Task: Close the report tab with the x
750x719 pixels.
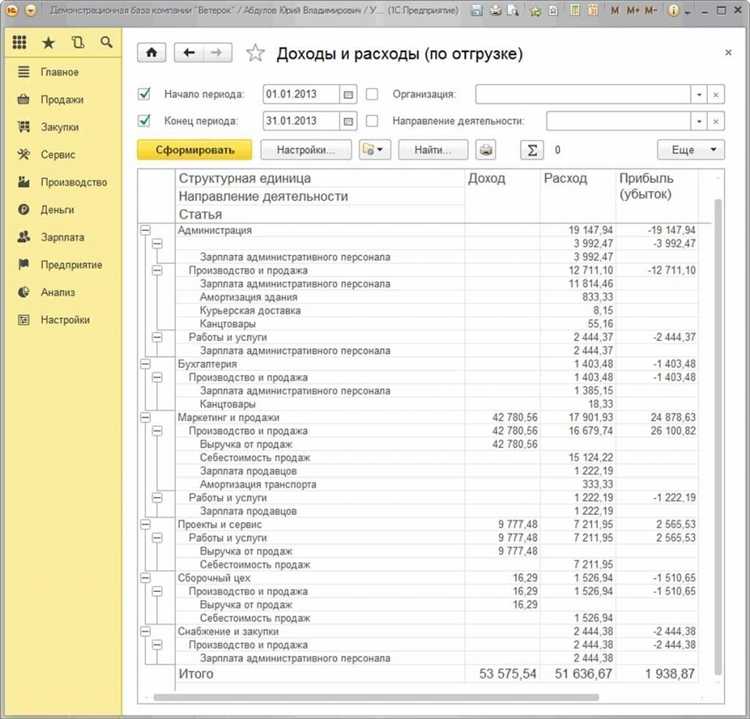Action: [728, 52]
